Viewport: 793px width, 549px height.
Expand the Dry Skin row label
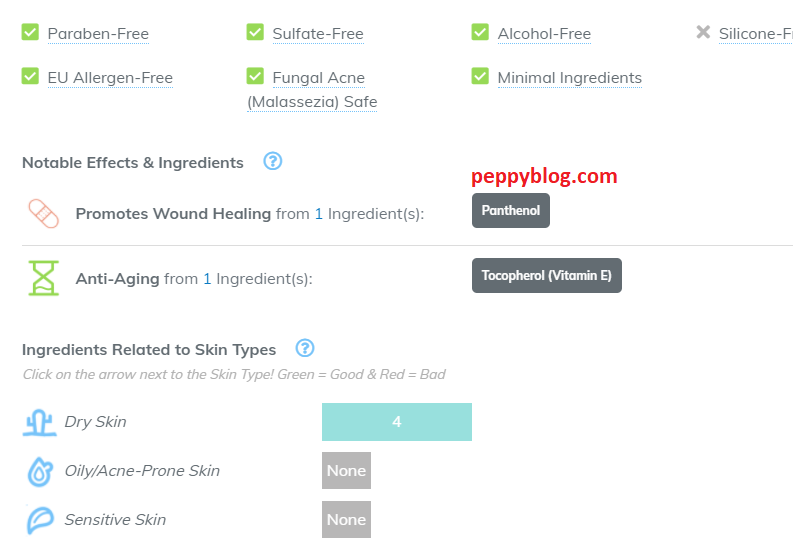click(95, 422)
